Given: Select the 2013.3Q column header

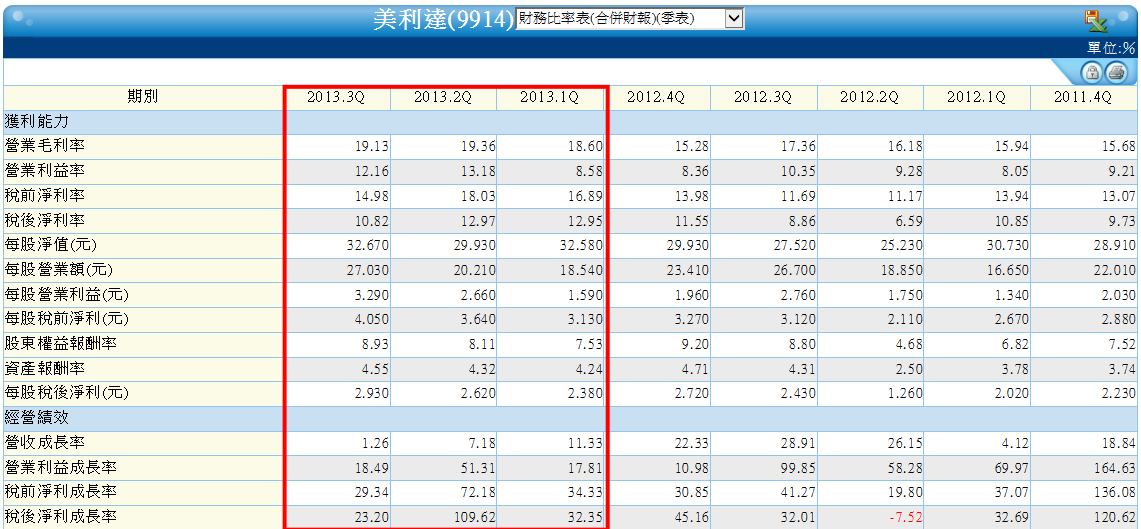Looking at the screenshot, I should (335, 98).
